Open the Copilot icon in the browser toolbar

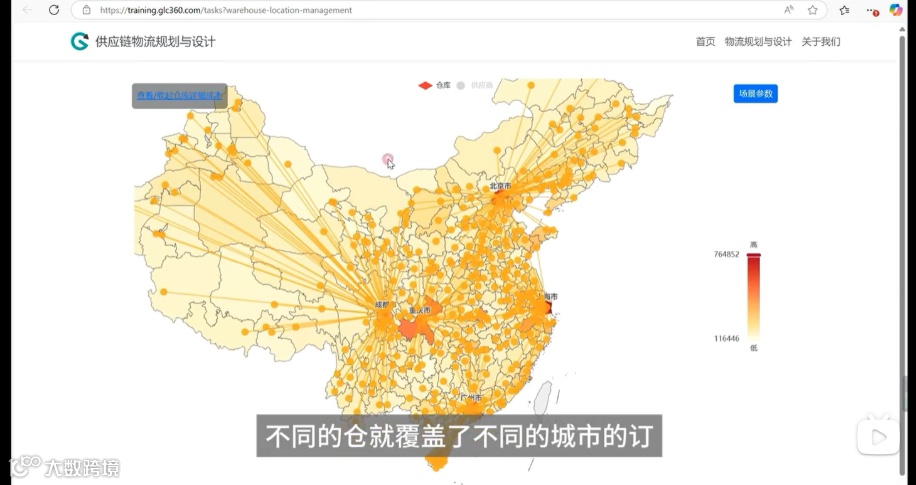pyautogui.click(x=896, y=10)
